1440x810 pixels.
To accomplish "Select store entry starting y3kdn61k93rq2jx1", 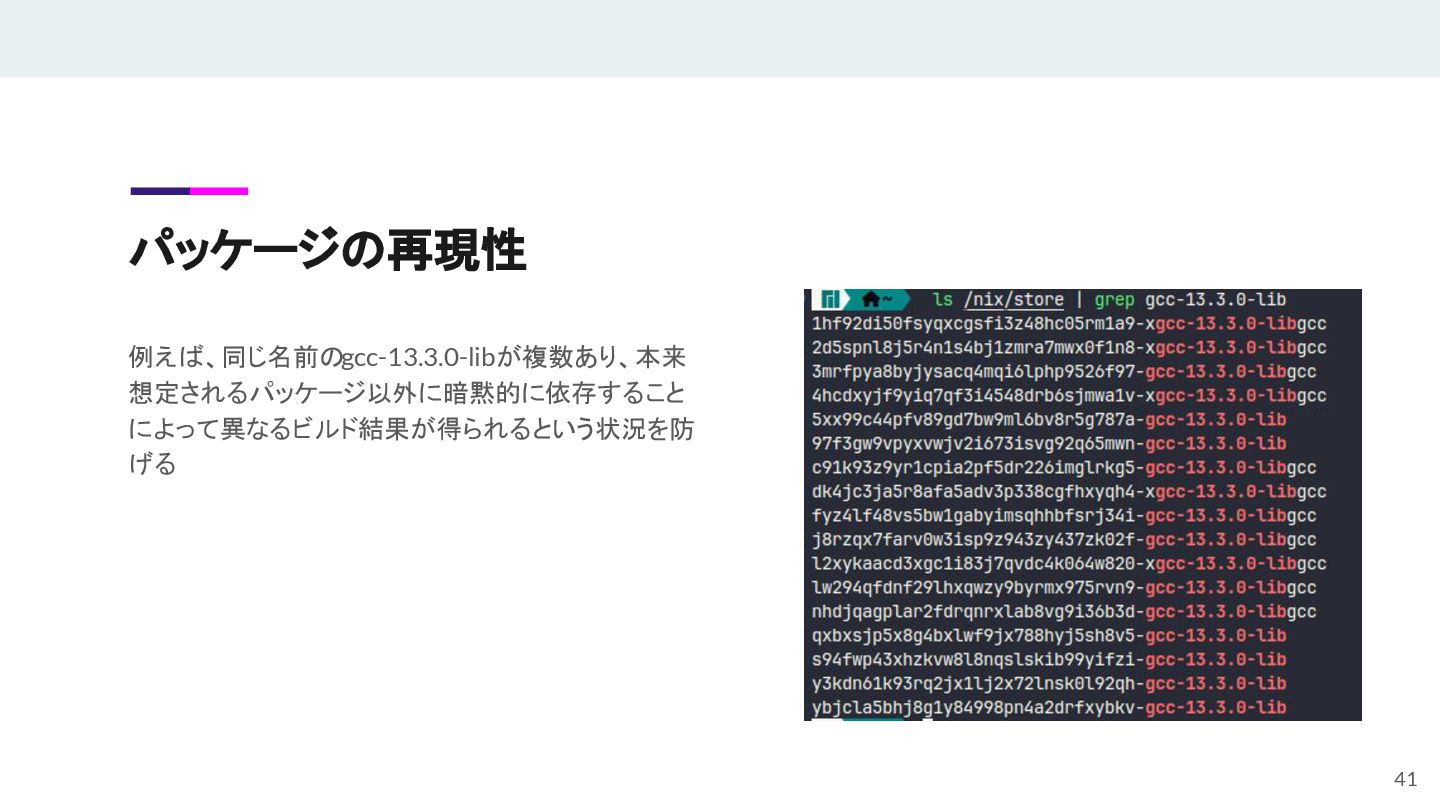I will pos(1049,684).
